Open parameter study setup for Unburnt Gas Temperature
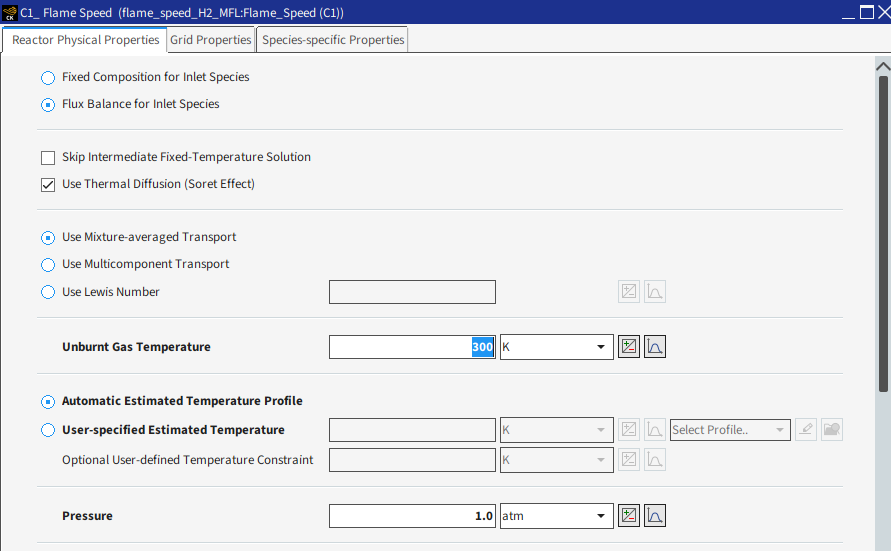Viewport: 891px width, 551px height. click(x=628, y=347)
